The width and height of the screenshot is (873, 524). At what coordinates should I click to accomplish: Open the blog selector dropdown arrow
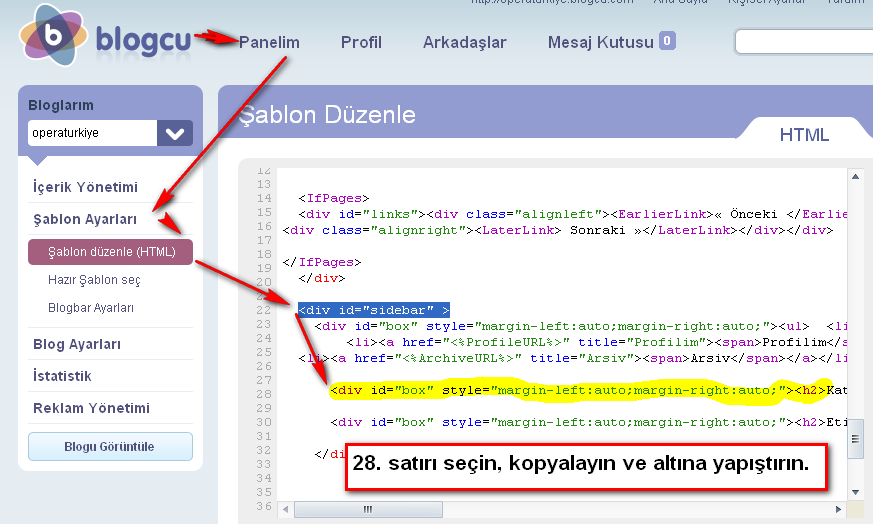(175, 133)
